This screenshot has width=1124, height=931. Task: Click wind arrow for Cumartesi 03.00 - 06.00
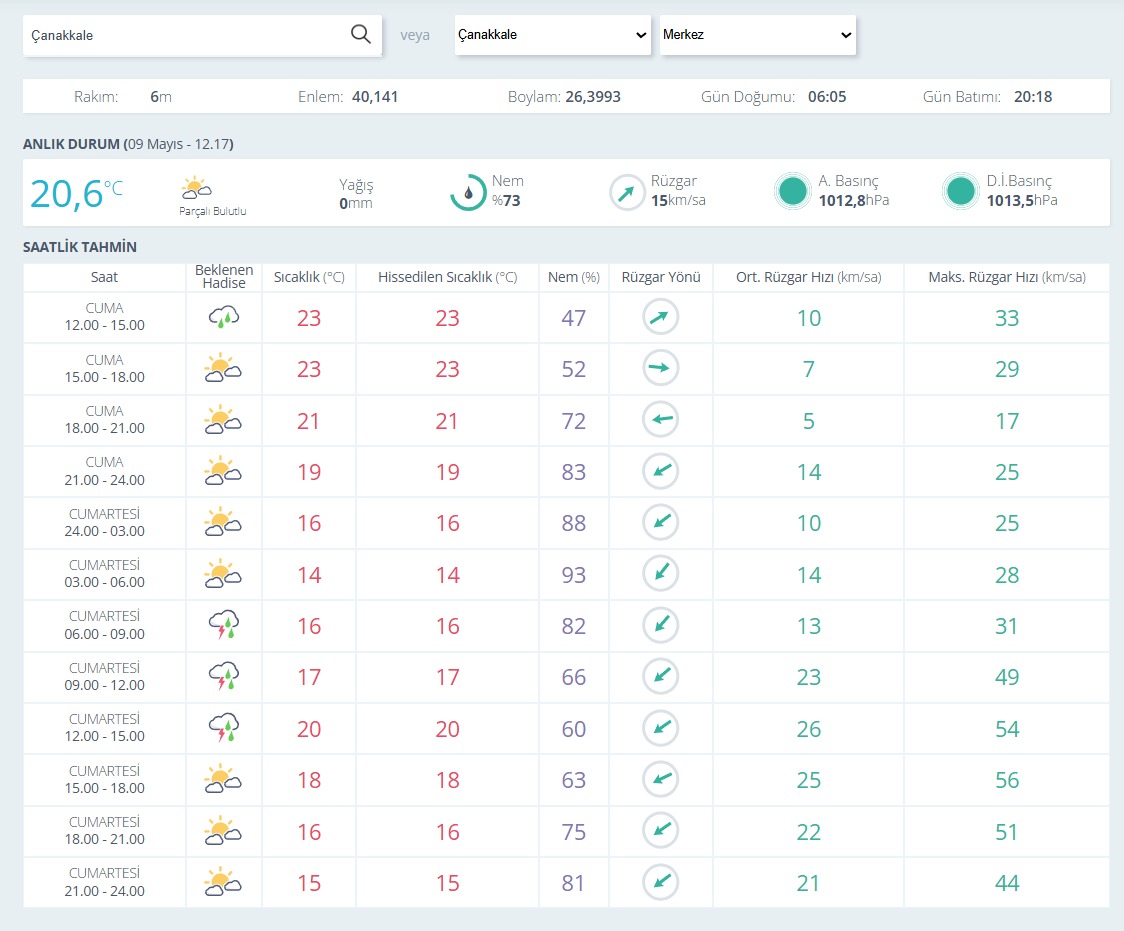click(660, 573)
